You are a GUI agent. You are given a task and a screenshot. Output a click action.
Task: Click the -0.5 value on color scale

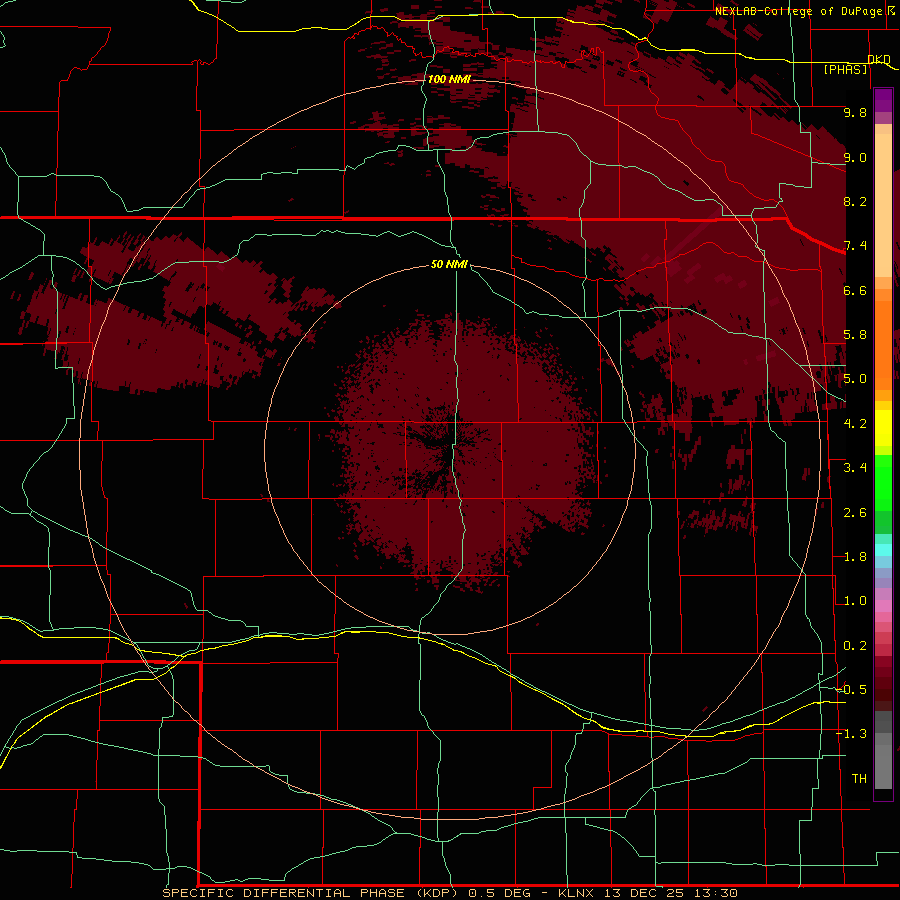tap(851, 690)
